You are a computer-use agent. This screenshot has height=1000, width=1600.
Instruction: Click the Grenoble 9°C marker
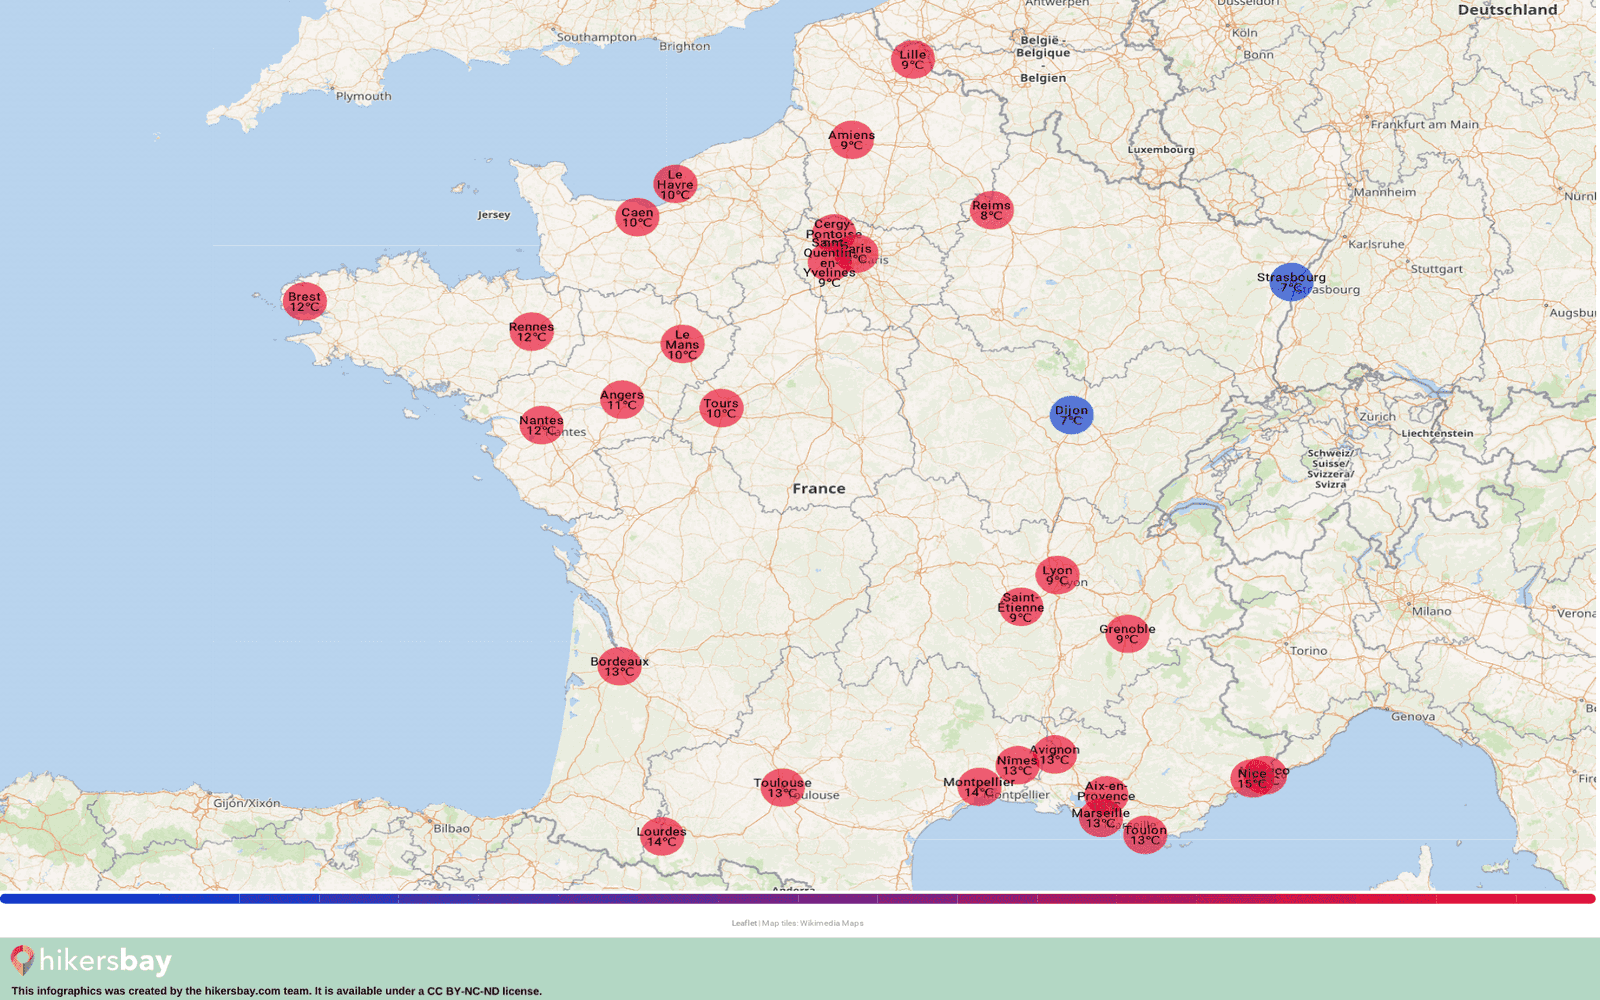[x=1127, y=634]
